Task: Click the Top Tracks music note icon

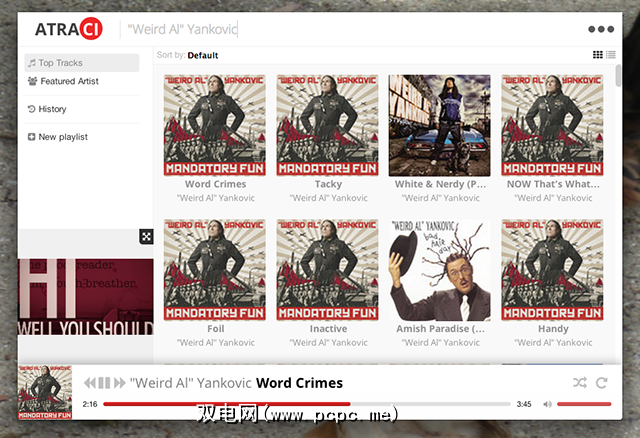Action: [x=31, y=63]
